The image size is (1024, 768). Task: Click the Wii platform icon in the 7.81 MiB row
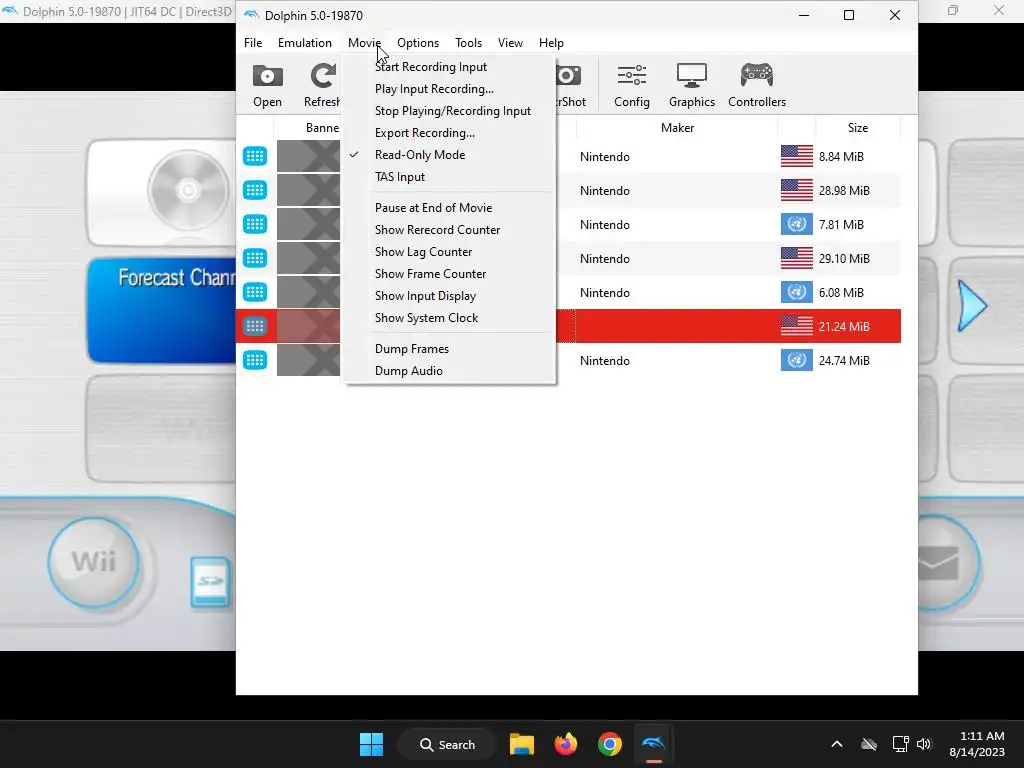[255, 224]
